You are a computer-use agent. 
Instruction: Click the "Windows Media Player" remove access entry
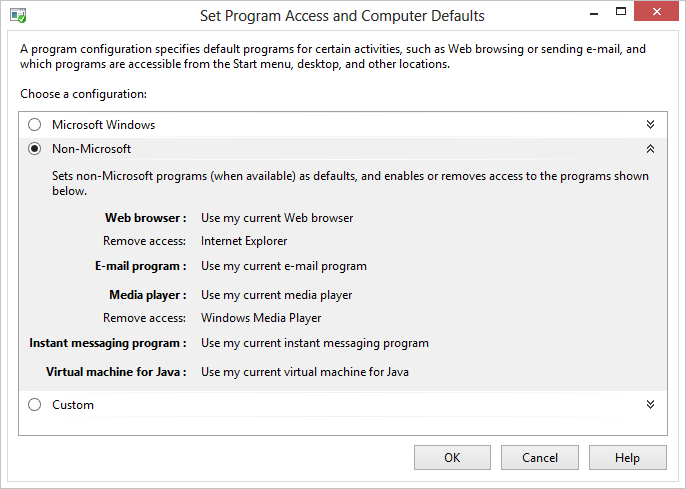(261, 318)
